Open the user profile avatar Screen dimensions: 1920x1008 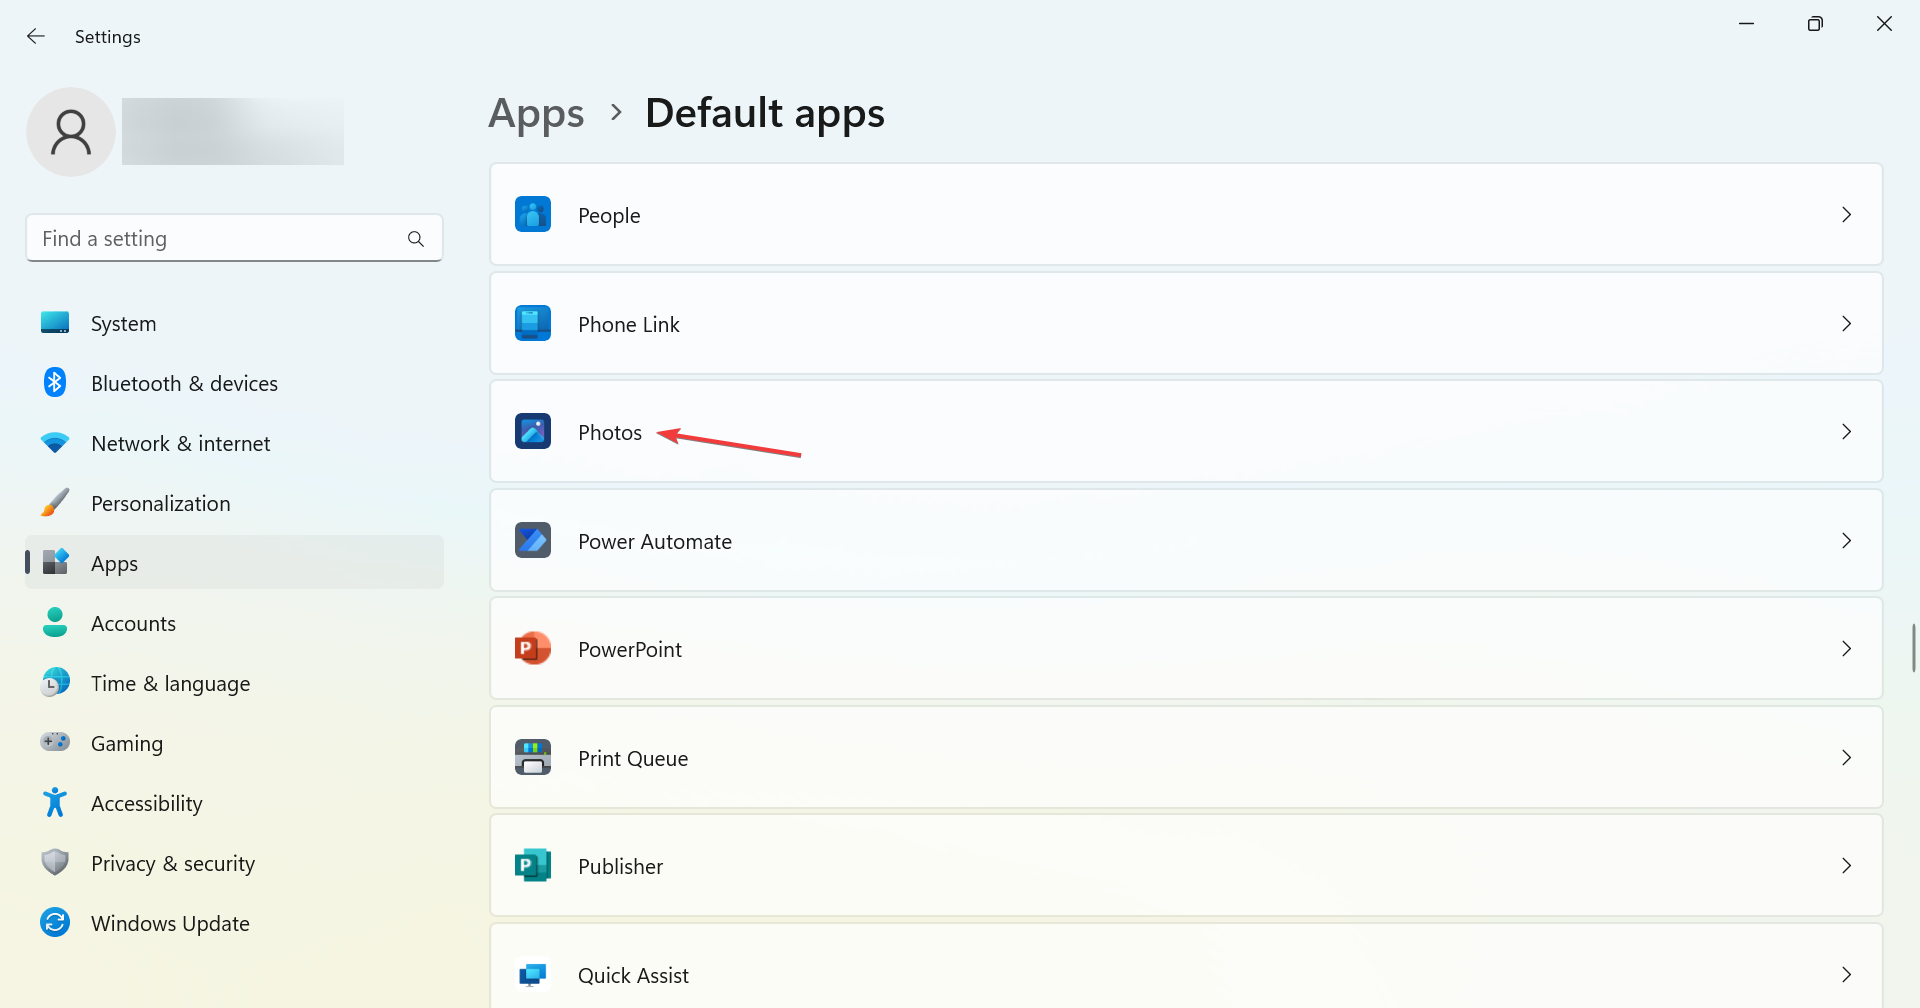[71, 132]
